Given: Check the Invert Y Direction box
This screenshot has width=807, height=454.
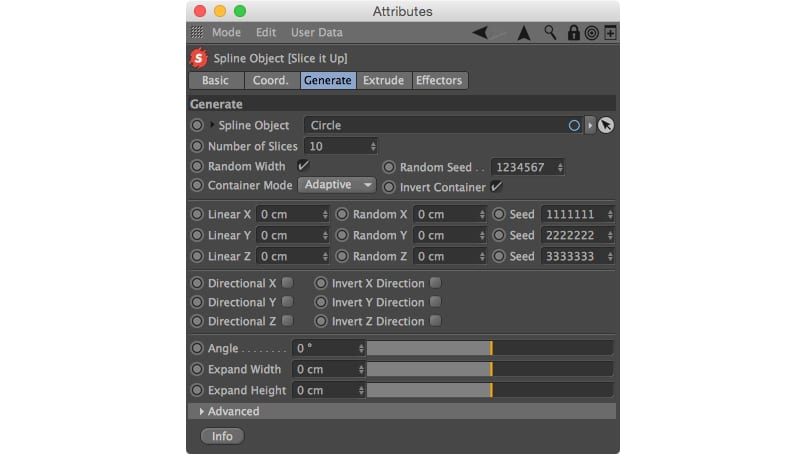Looking at the screenshot, I should point(435,302).
